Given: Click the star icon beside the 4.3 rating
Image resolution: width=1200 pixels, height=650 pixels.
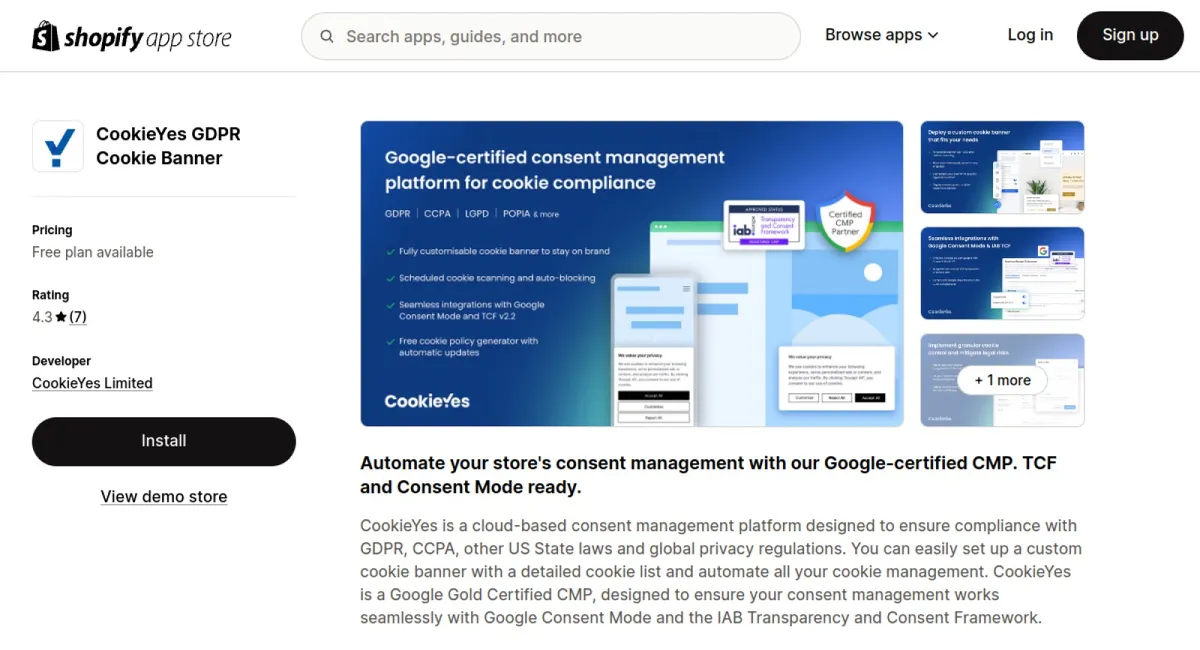Looking at the screenshot, I should [x=59, y=316].
